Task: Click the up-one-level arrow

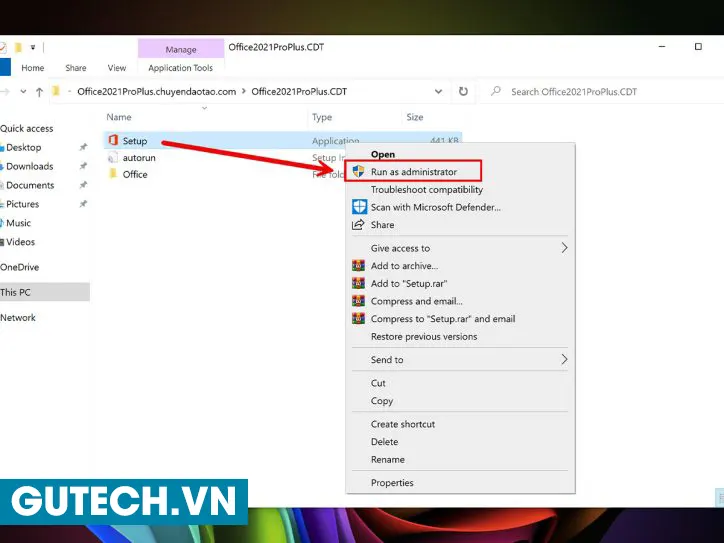Action: tap(39, 92)
